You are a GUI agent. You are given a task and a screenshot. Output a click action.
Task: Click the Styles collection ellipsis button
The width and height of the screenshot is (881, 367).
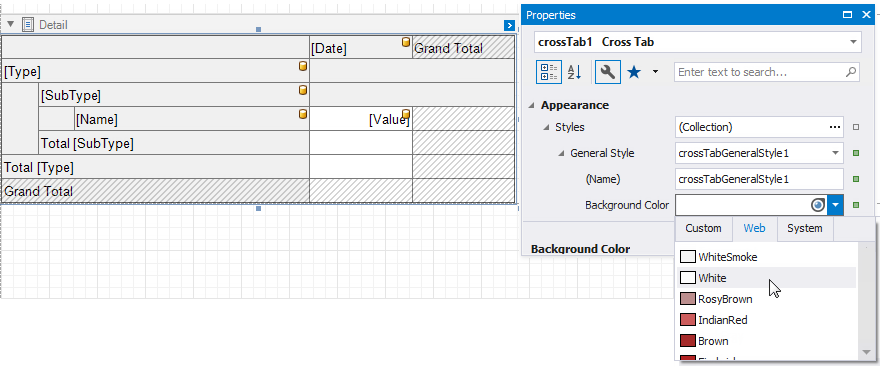coord(835,127)
